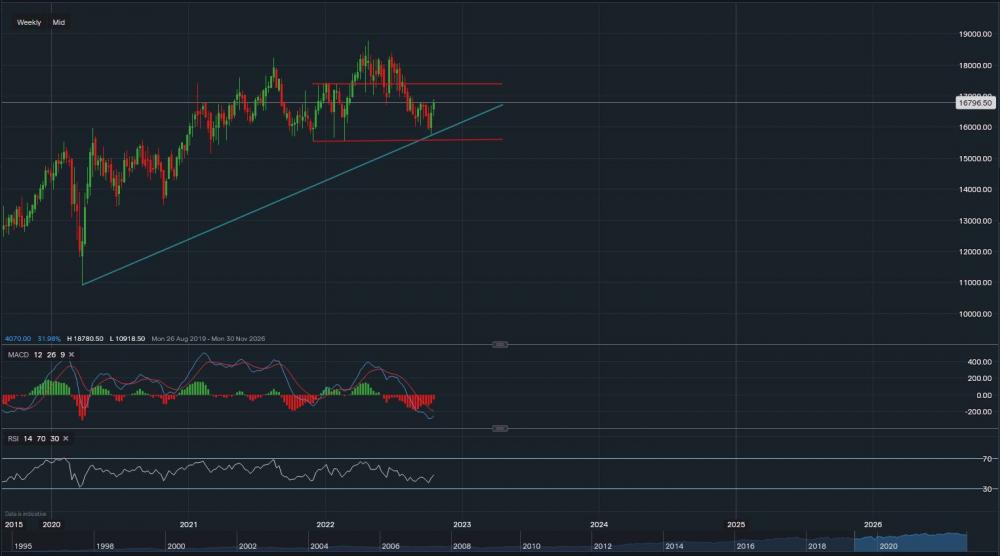Screen dimensions: 1000x556
Task: Click the resize handle above the MACD panel
Action: coord(501,344)
